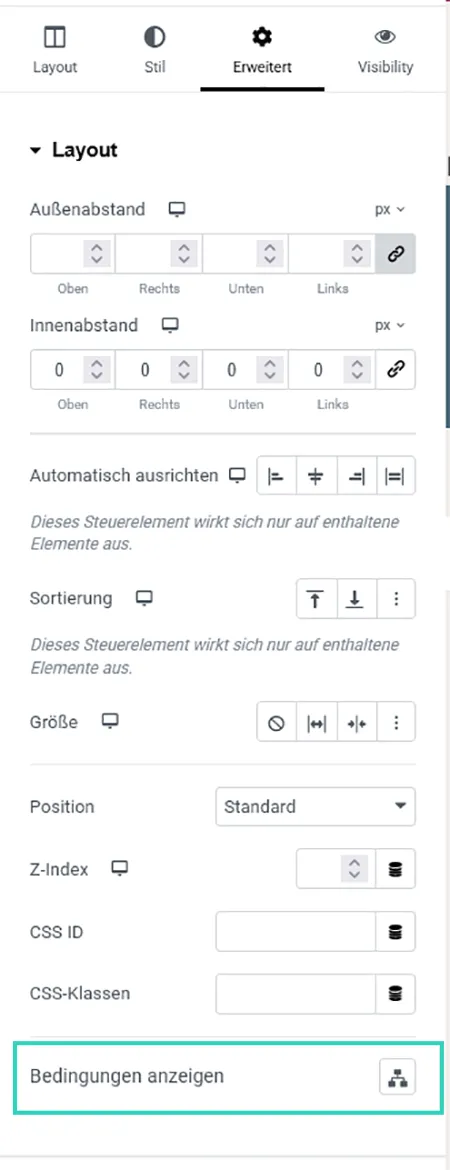The width and height of the screenshot is (450, 1170).
Task: Select center alignment under Automatisch ausrichten
Action: coord(316,475)
